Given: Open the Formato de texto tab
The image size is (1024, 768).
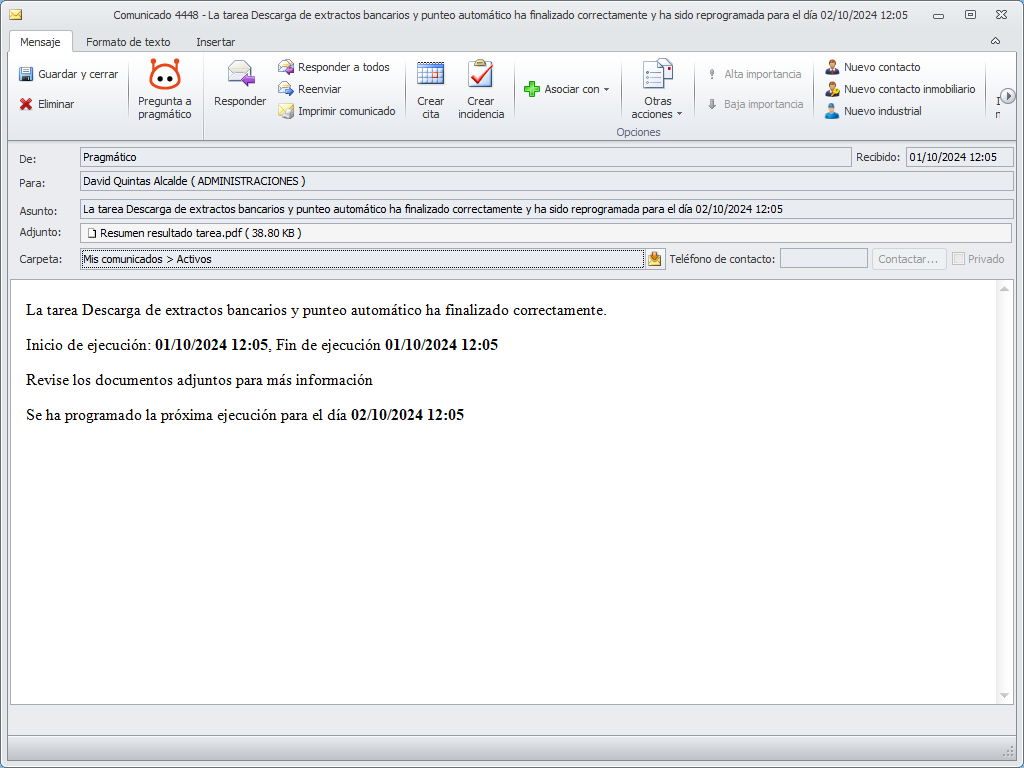Looking at the screenshot, I should coord(128,42).
